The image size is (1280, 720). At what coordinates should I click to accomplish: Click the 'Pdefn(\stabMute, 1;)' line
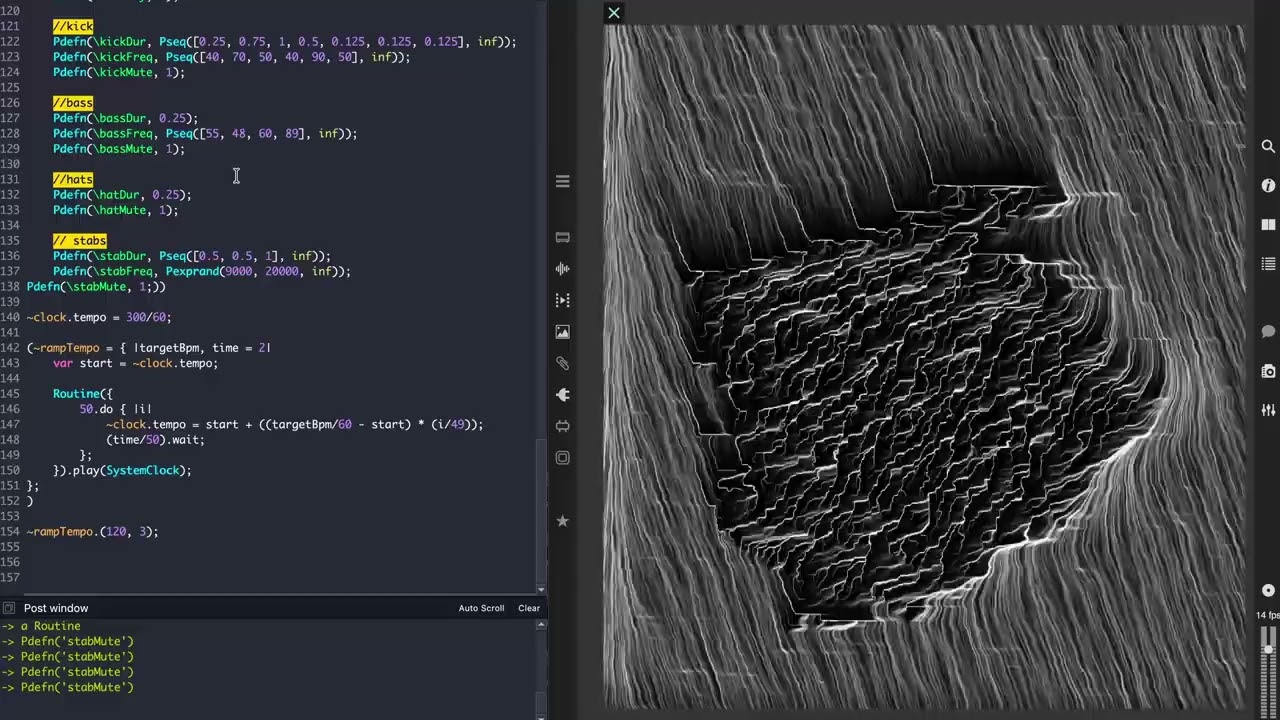coord(96,287)
